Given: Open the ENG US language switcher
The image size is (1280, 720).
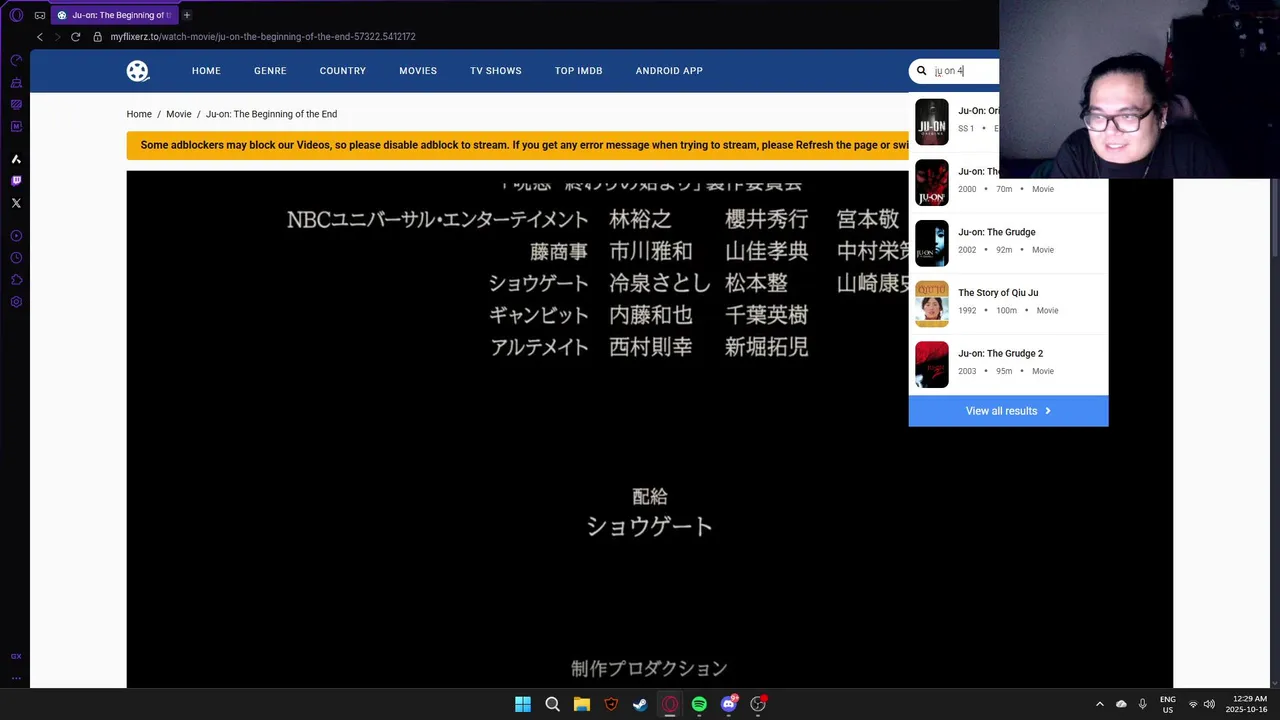Looking at the screenshot, I should [1168, 704].
